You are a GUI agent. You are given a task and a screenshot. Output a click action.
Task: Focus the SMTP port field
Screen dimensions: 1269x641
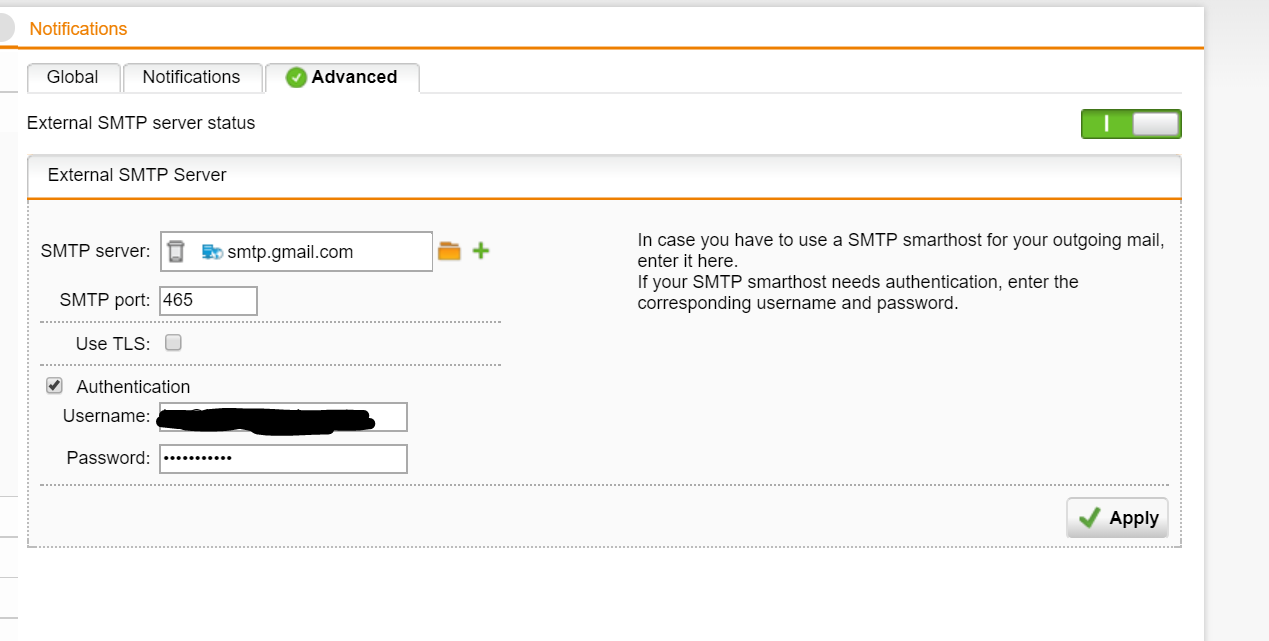(208, 301)
